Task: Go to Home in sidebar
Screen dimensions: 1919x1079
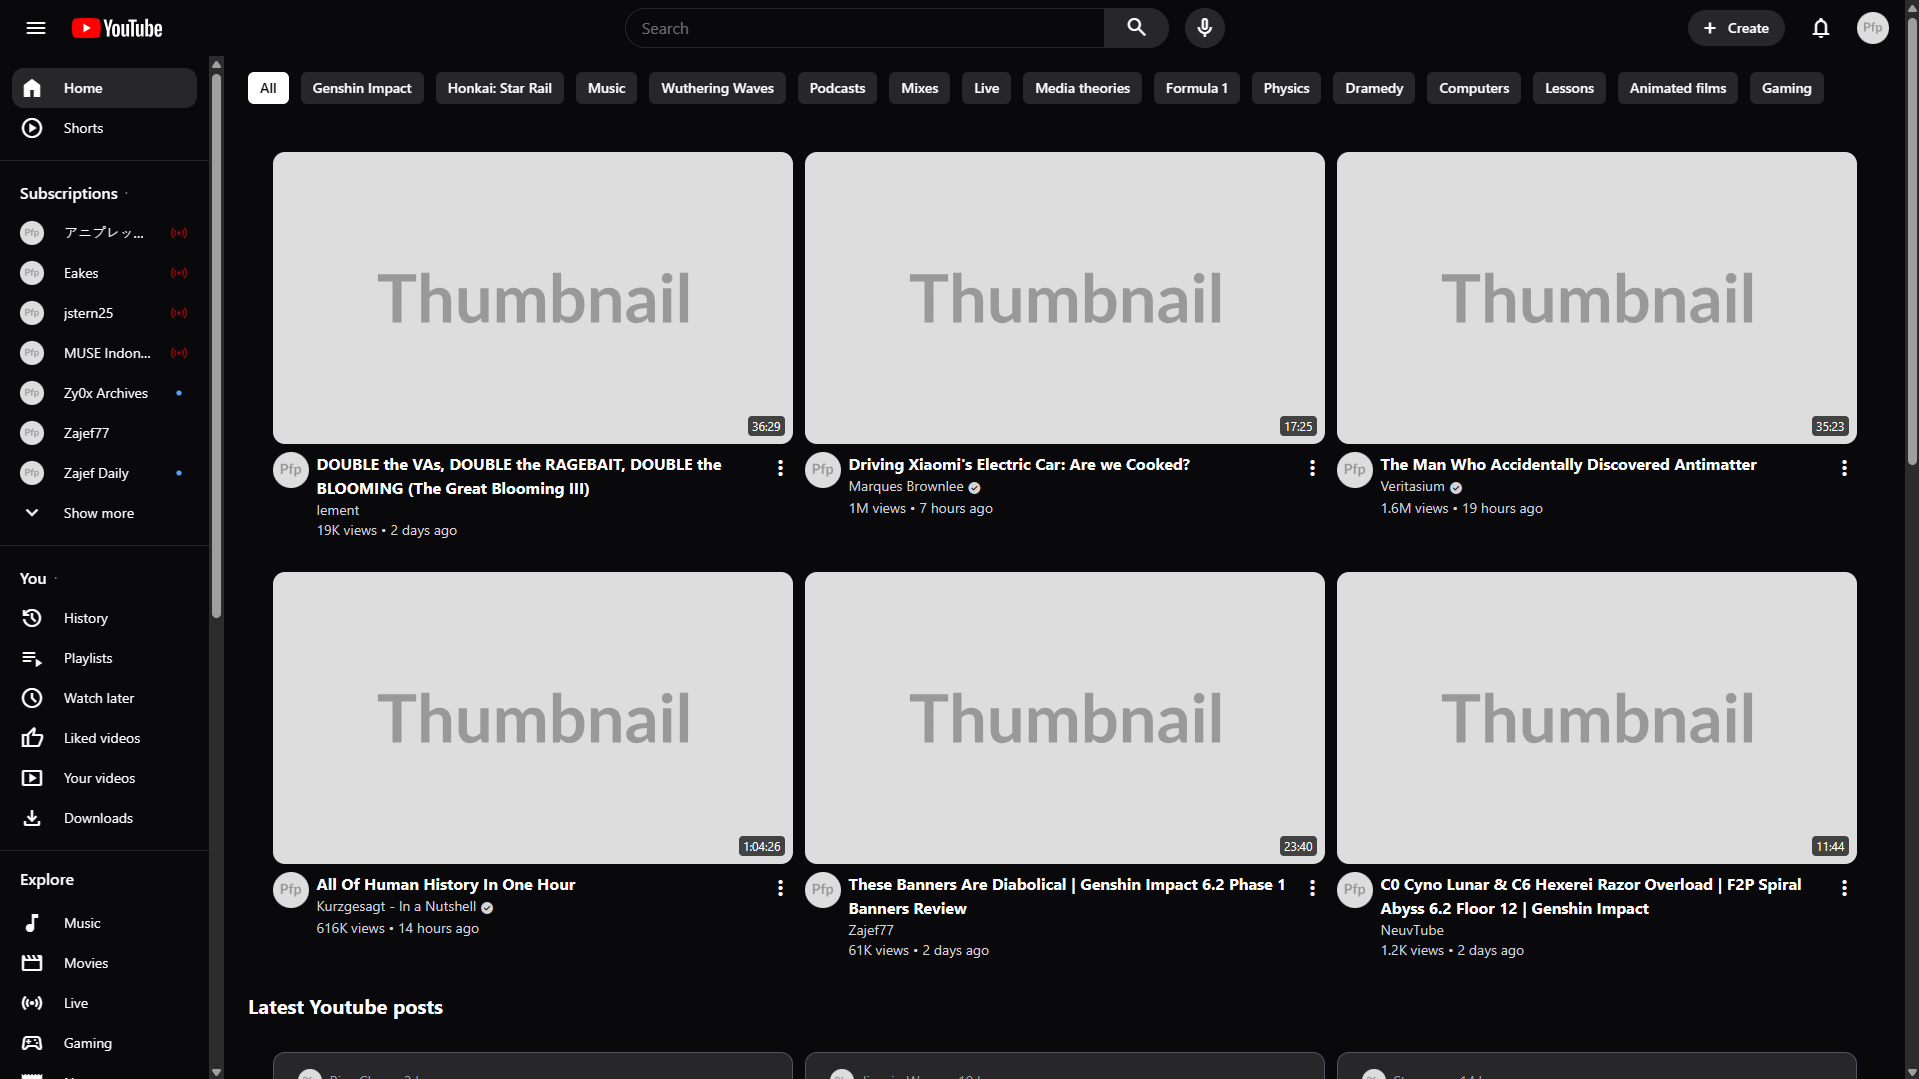Action: pos(104,88)
